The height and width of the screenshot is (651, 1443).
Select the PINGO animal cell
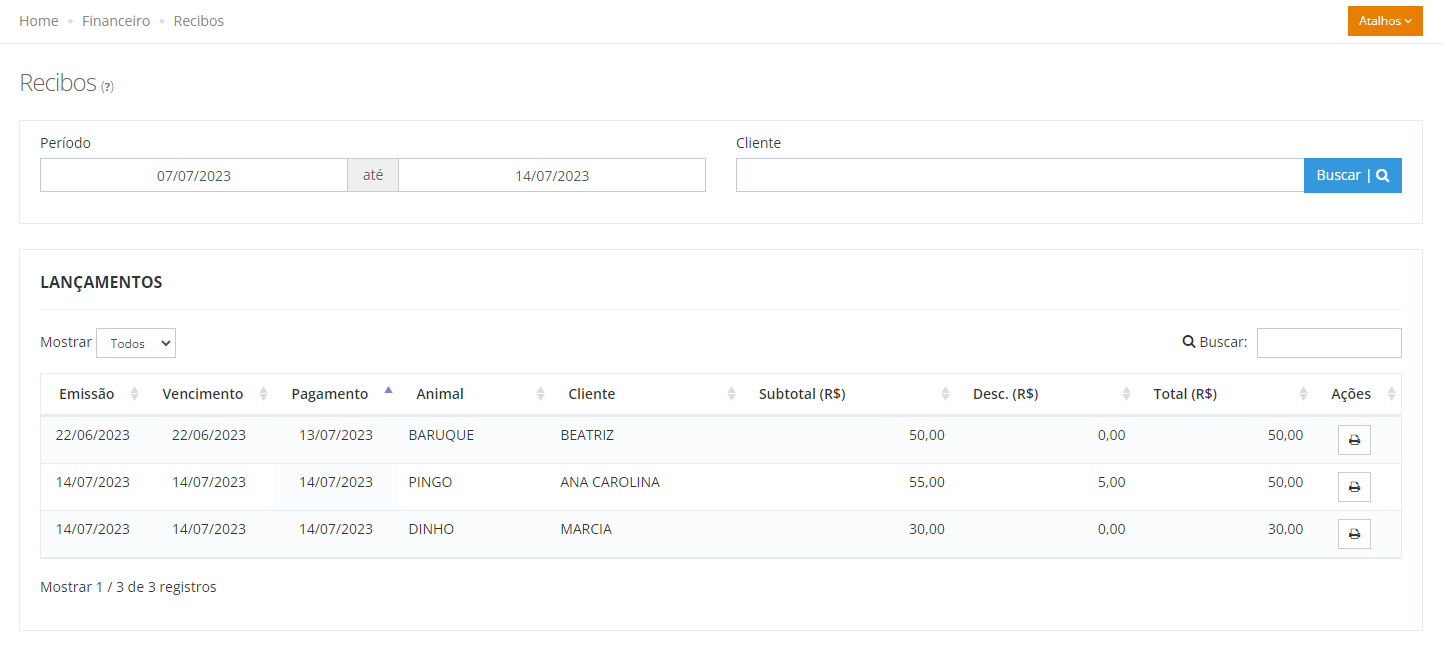[x=430, y=482]
